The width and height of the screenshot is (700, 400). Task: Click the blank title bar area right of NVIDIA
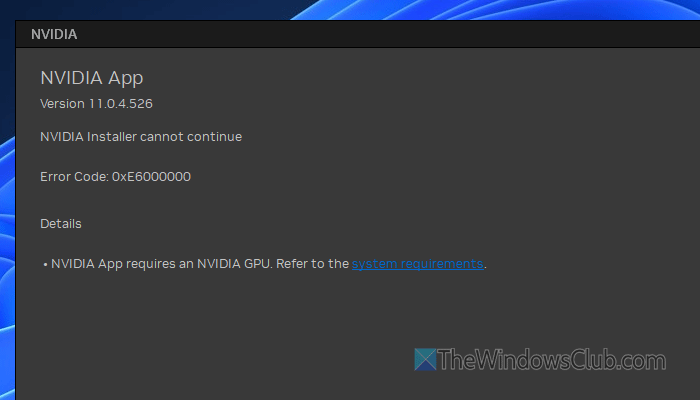point(400,33)
